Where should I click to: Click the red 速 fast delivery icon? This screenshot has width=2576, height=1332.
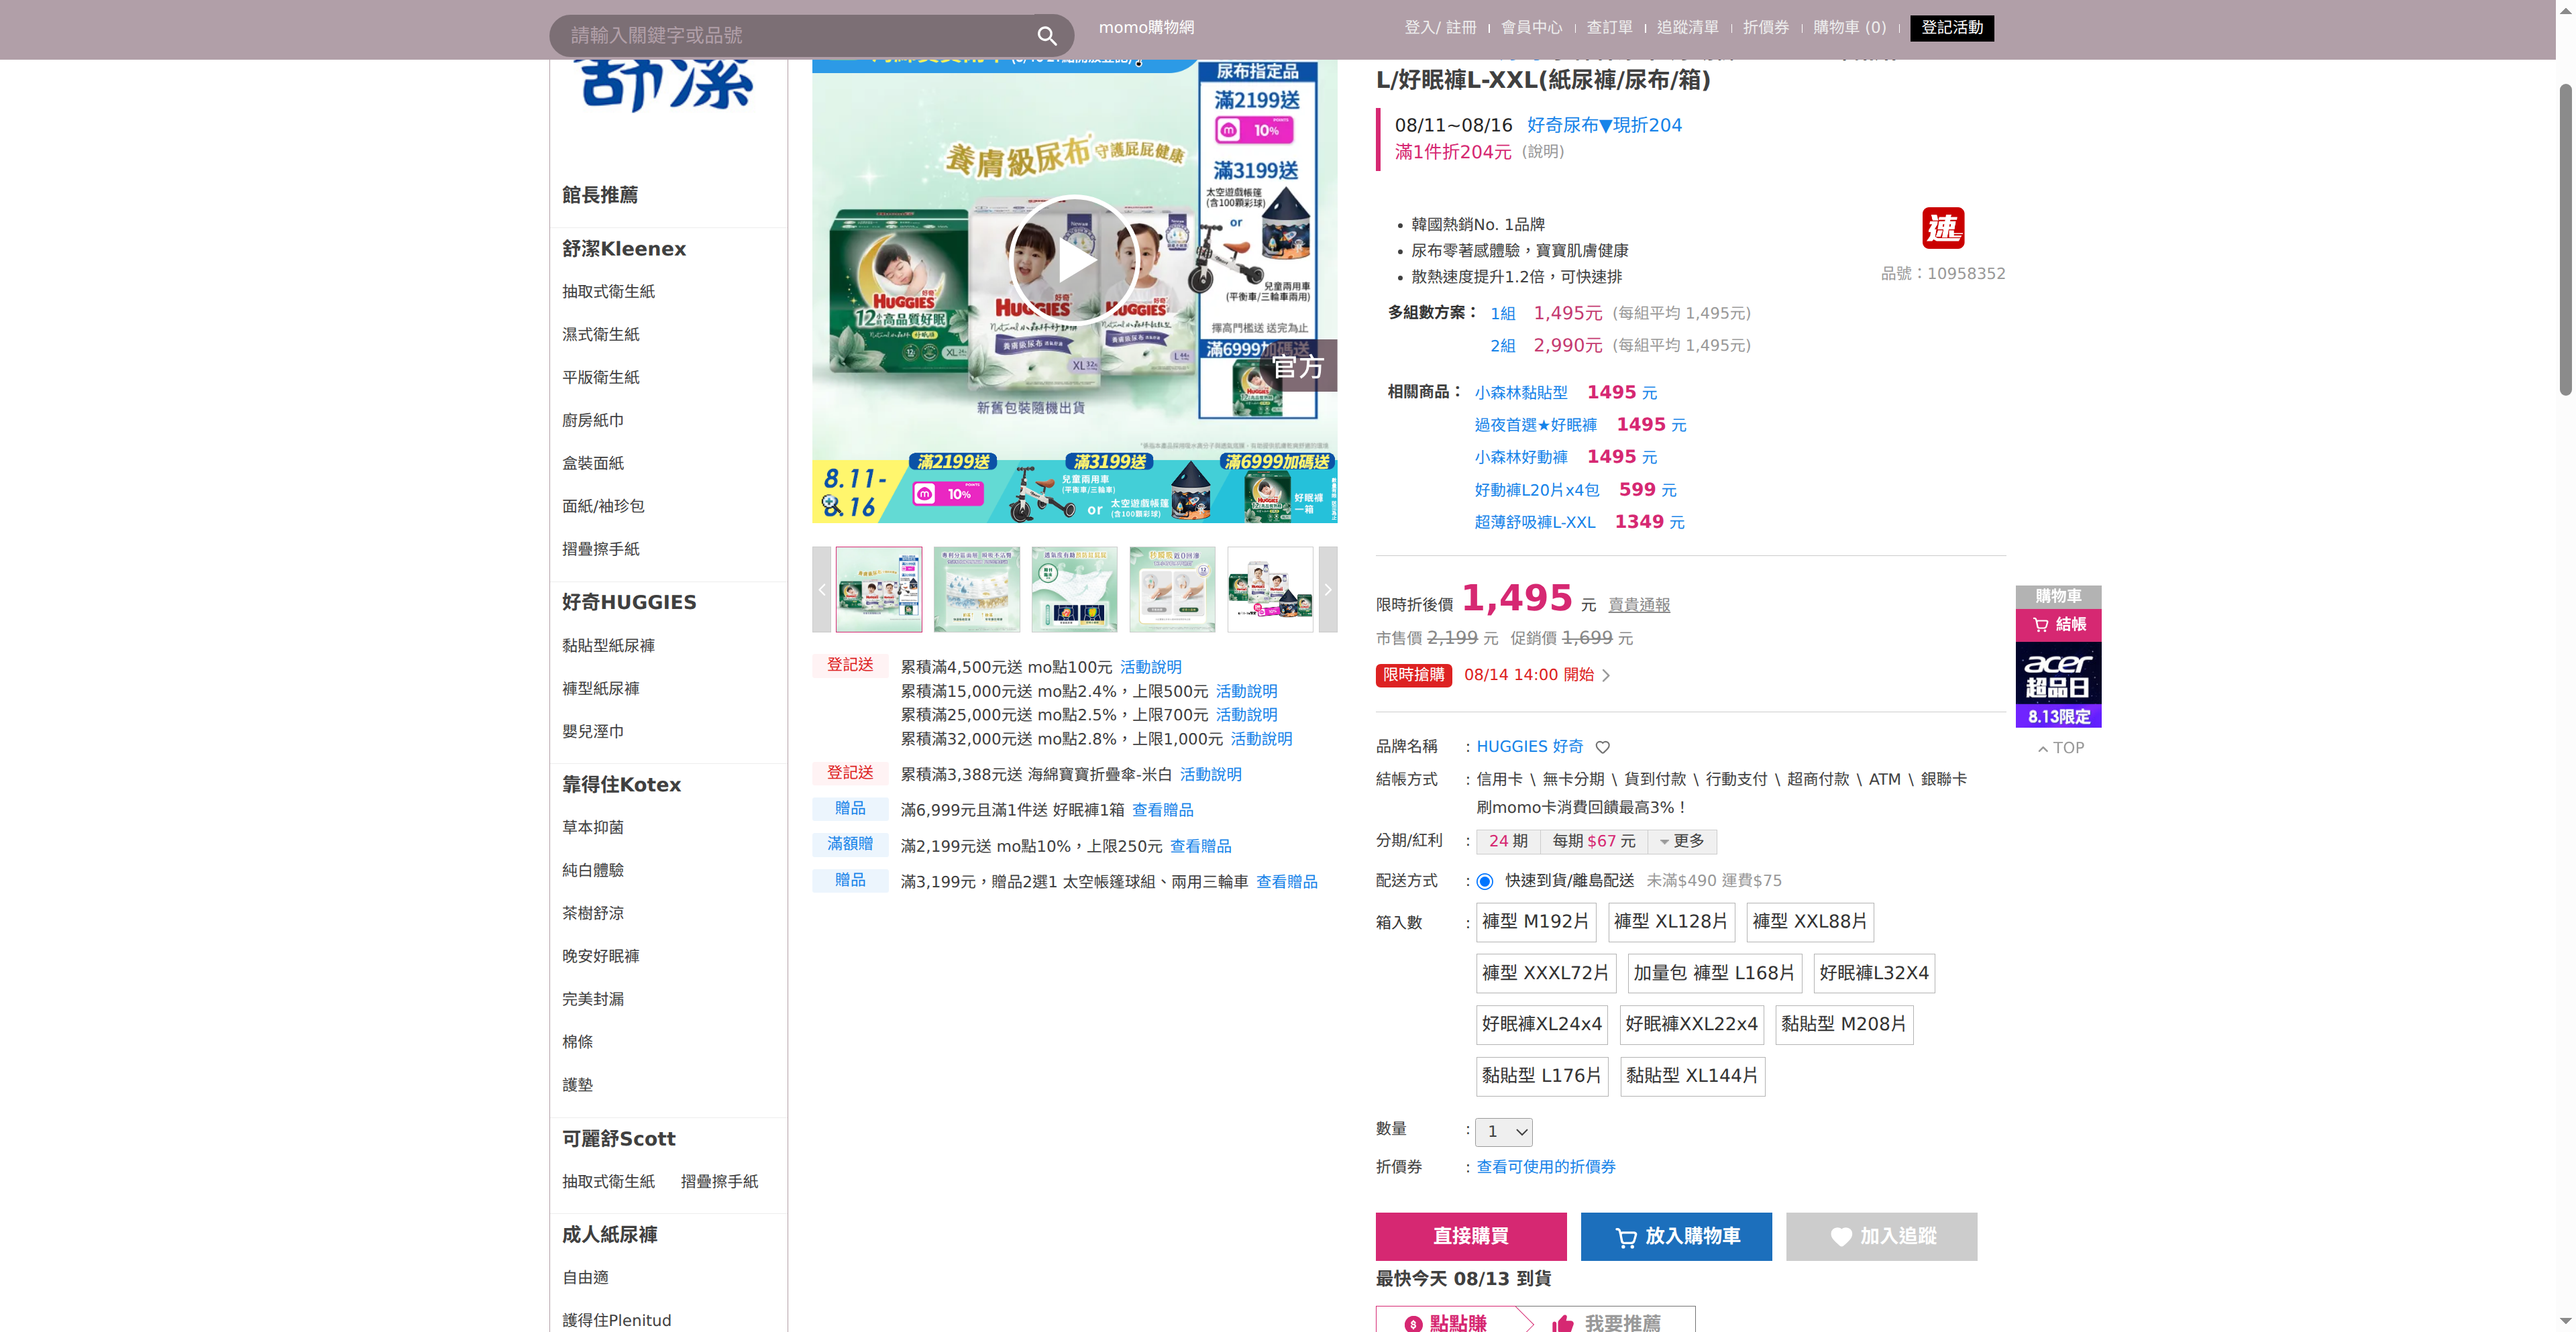point(1943,228)
